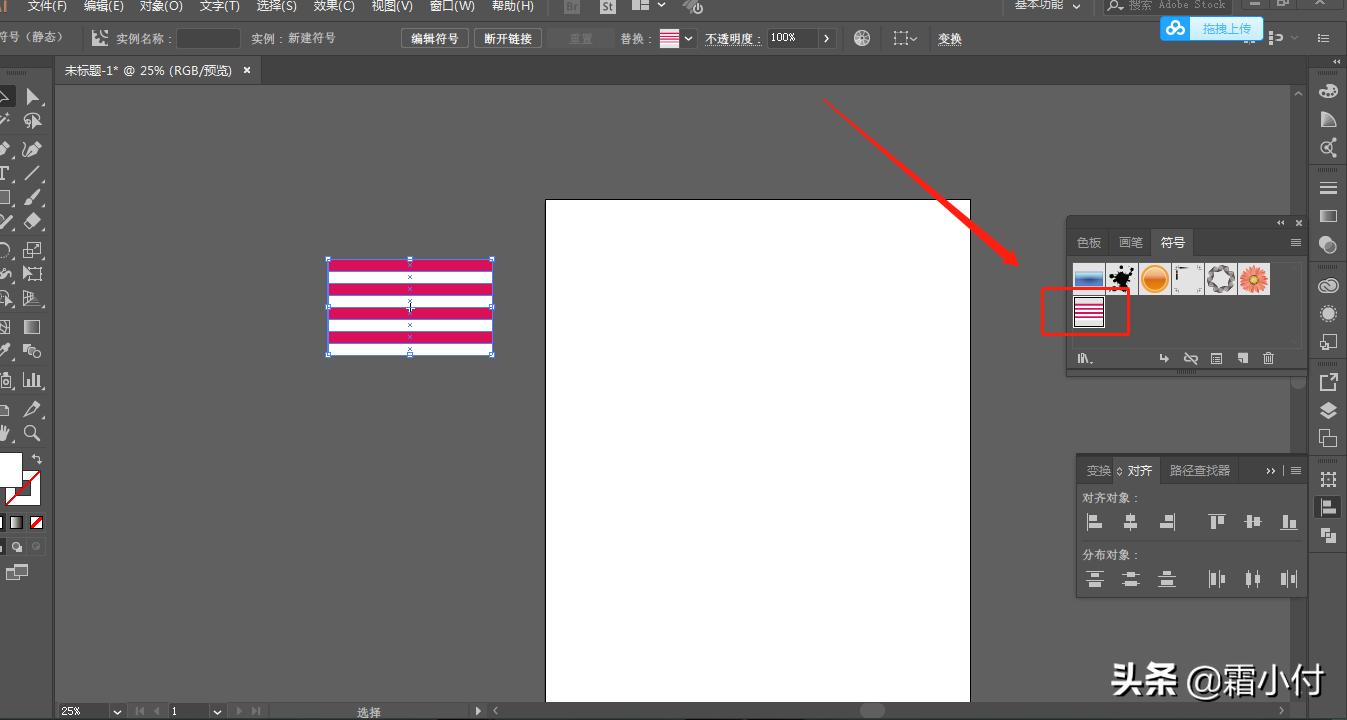Close 未标题-1 document tab
This screenshot has height=720, width=1347.
tap(247, 70)
